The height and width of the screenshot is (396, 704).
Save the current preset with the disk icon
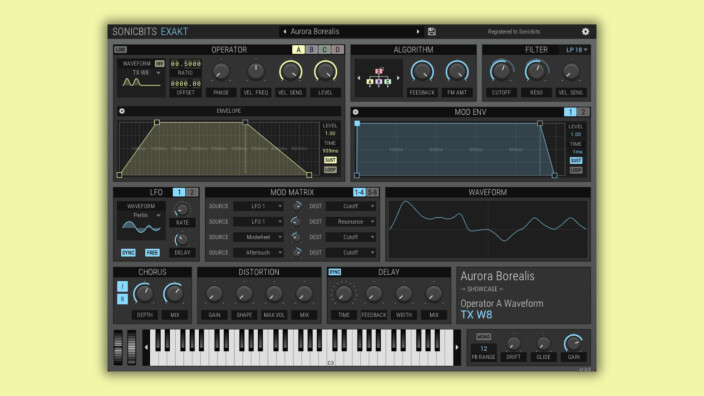coord(431,31)
